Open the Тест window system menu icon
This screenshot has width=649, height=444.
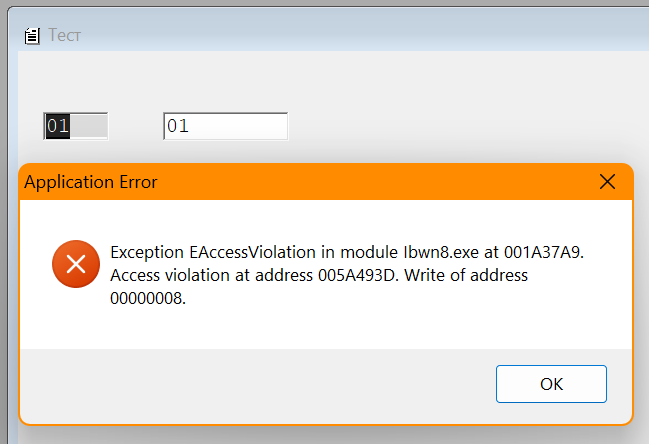tap(32, 36)
